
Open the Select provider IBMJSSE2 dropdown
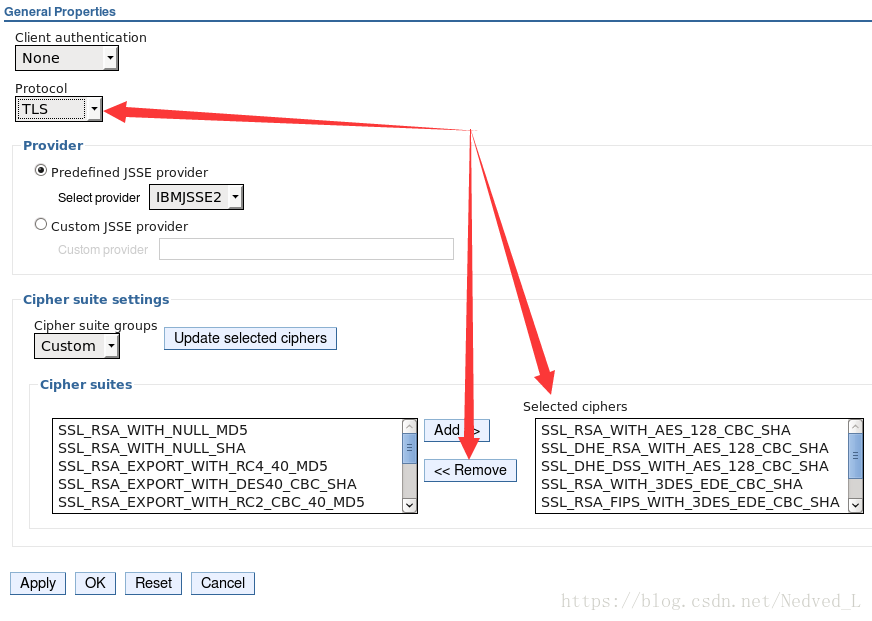click(196, 197)
